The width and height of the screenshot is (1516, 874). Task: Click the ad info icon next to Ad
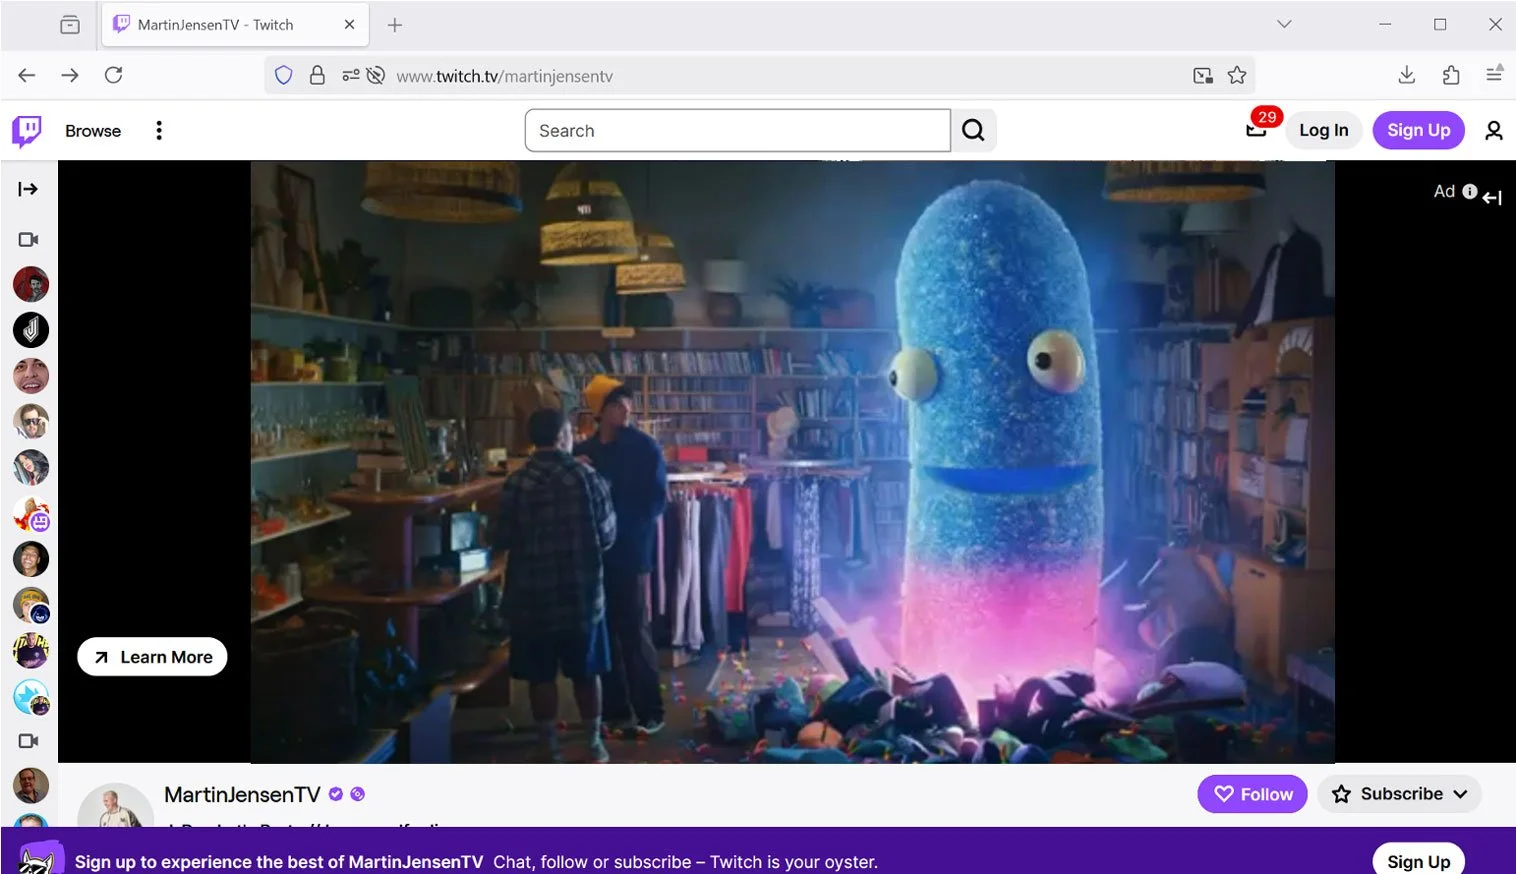pos(1470,191)
